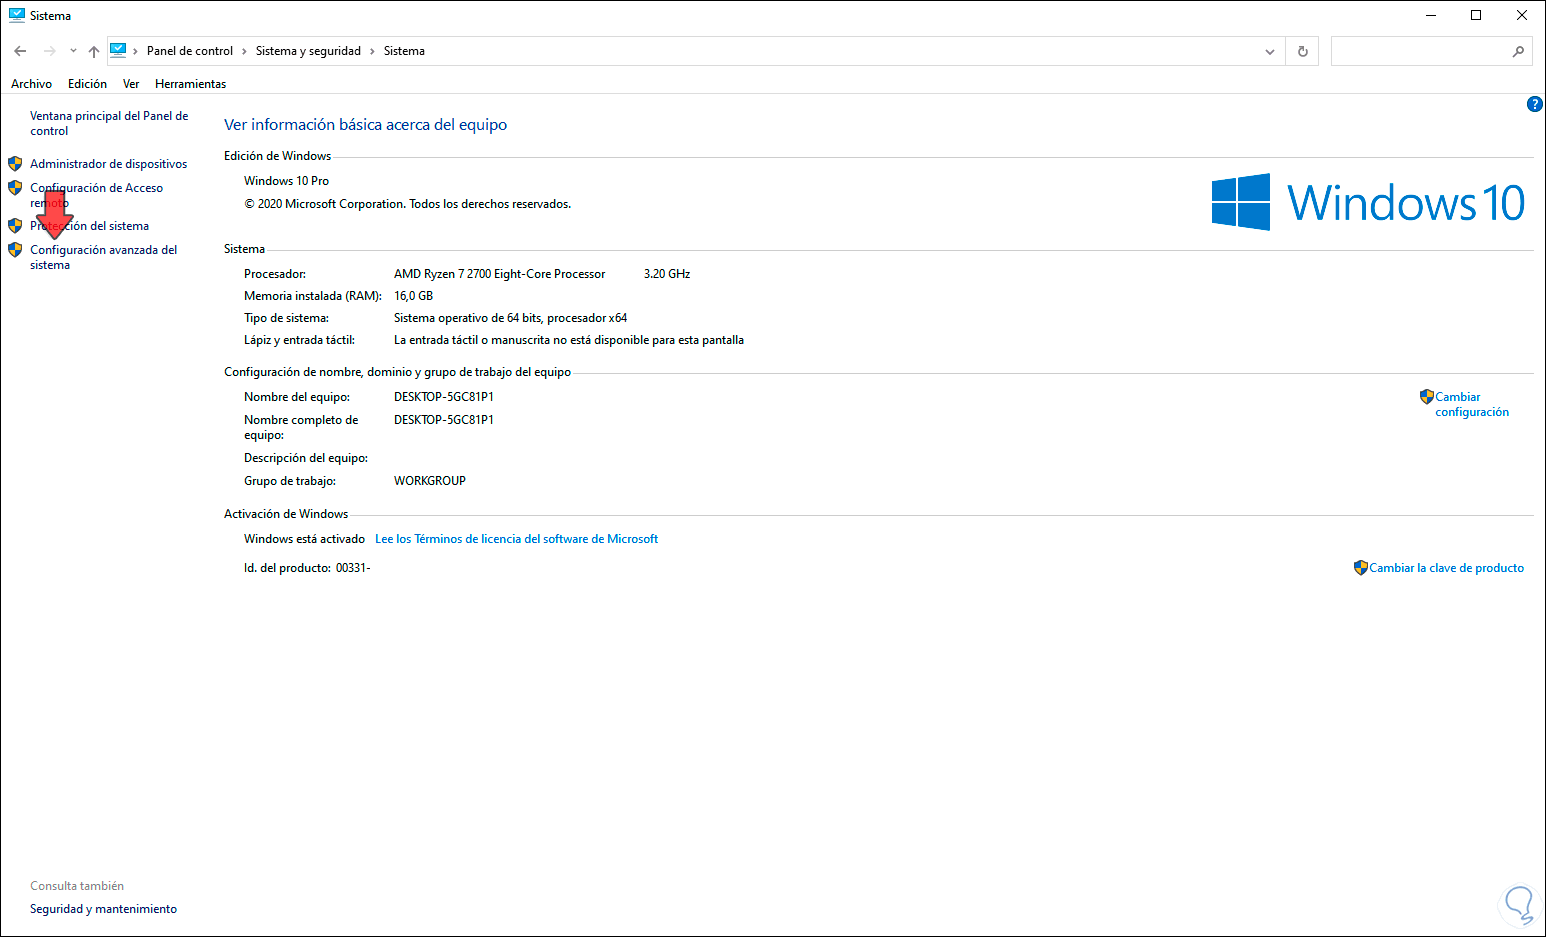Image resolution: width=1546 pixels, height=937 pixels.
Task: Open the Edición menu
Action: click(88, 84)
